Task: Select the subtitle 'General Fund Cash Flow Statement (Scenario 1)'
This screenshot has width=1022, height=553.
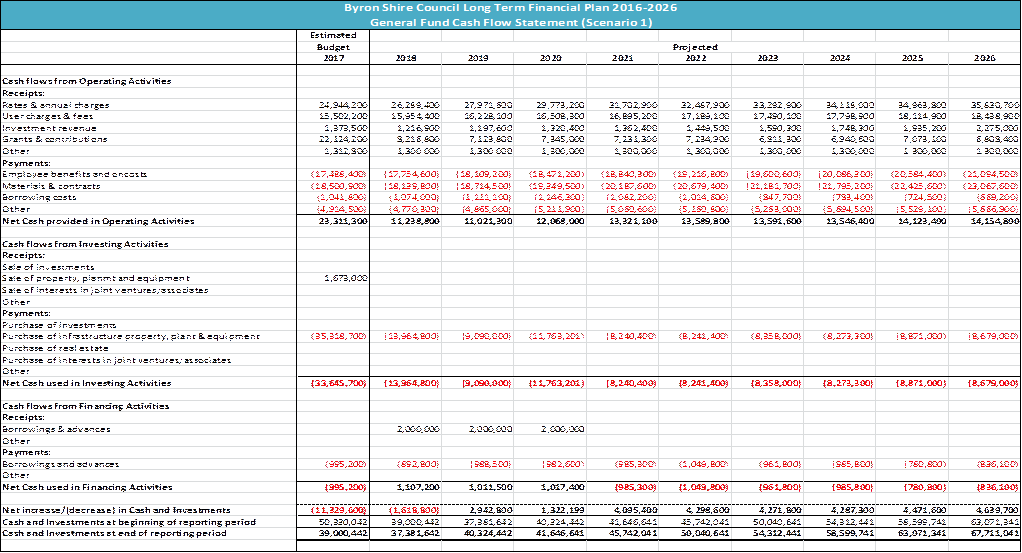Action: pos(510,22)
